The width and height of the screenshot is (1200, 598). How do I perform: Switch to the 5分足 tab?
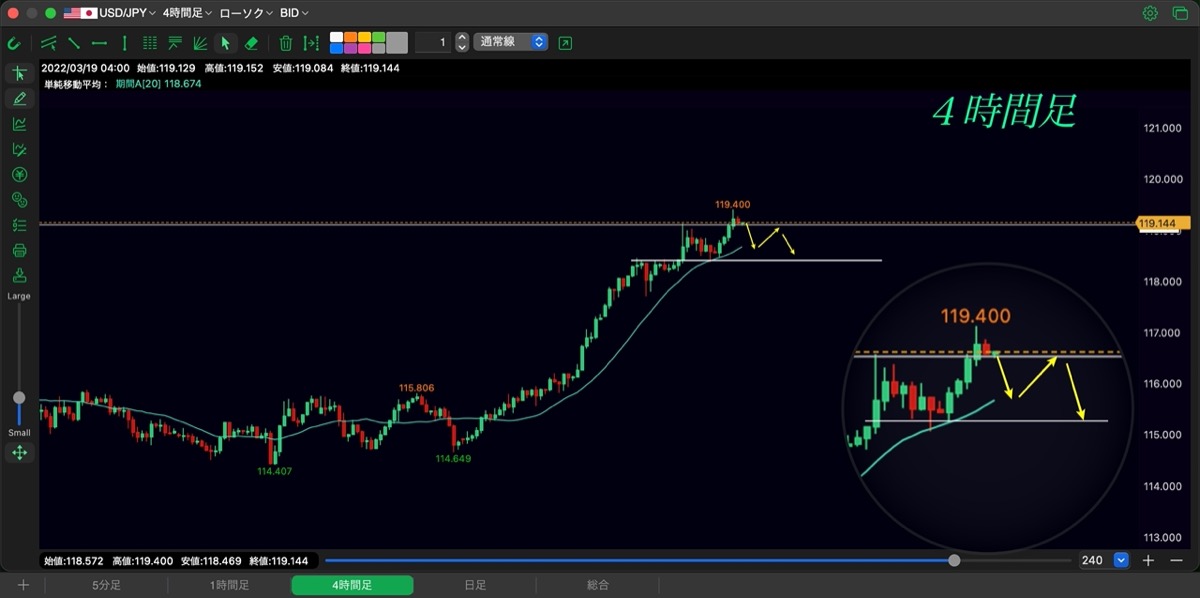(106, 585)
